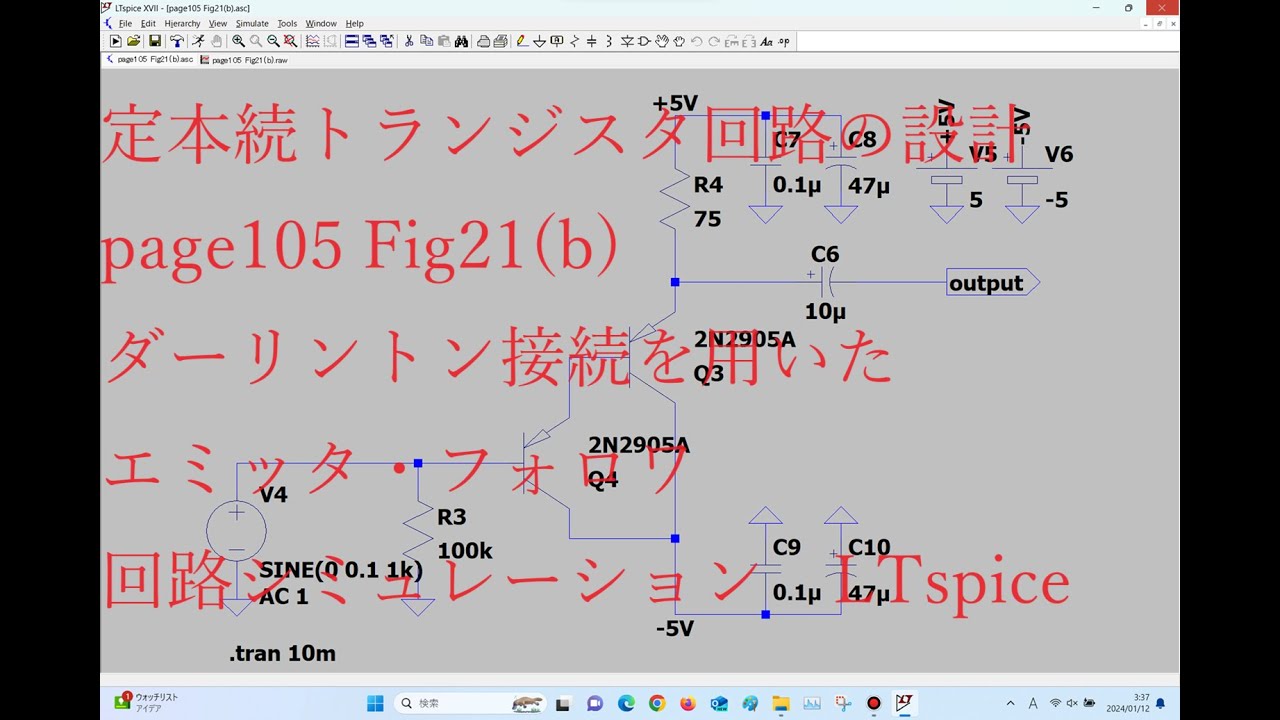Open the File menu
This screenshot has width=1280, height=720.
(x=125, y=23)
